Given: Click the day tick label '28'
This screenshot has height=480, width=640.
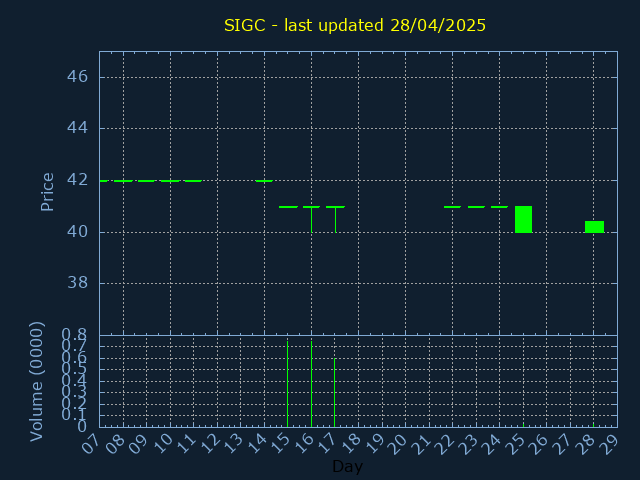Looking at the screenshot, I should point(586,444).
